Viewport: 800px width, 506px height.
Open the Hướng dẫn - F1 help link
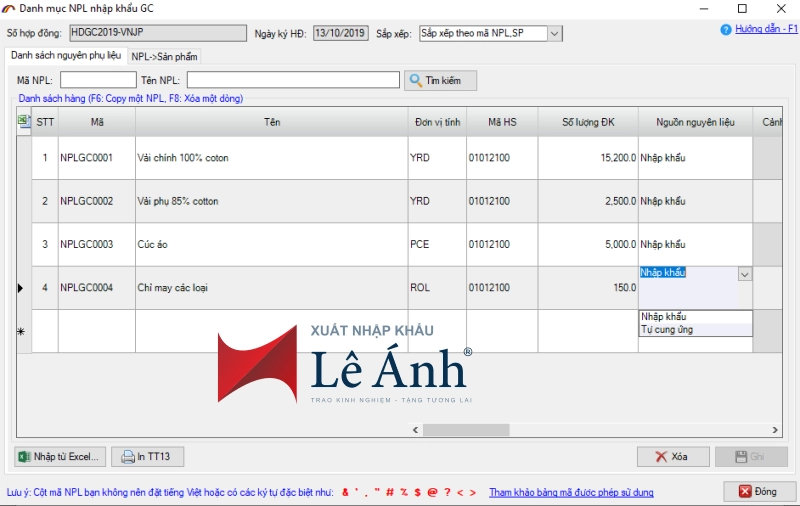(x=766, y=30)
